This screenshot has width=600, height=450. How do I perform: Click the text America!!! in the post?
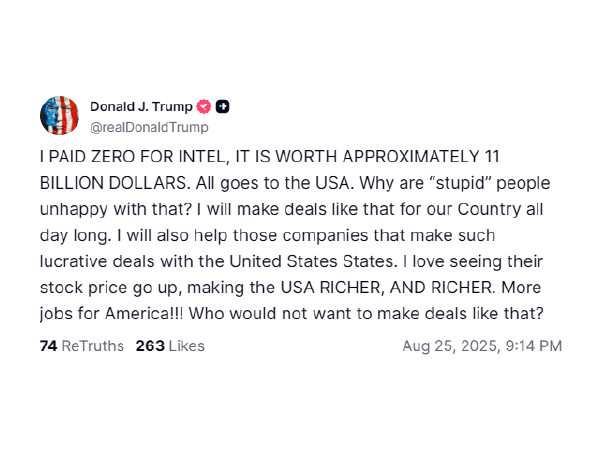pyautogui.click(x=144, y=314)
